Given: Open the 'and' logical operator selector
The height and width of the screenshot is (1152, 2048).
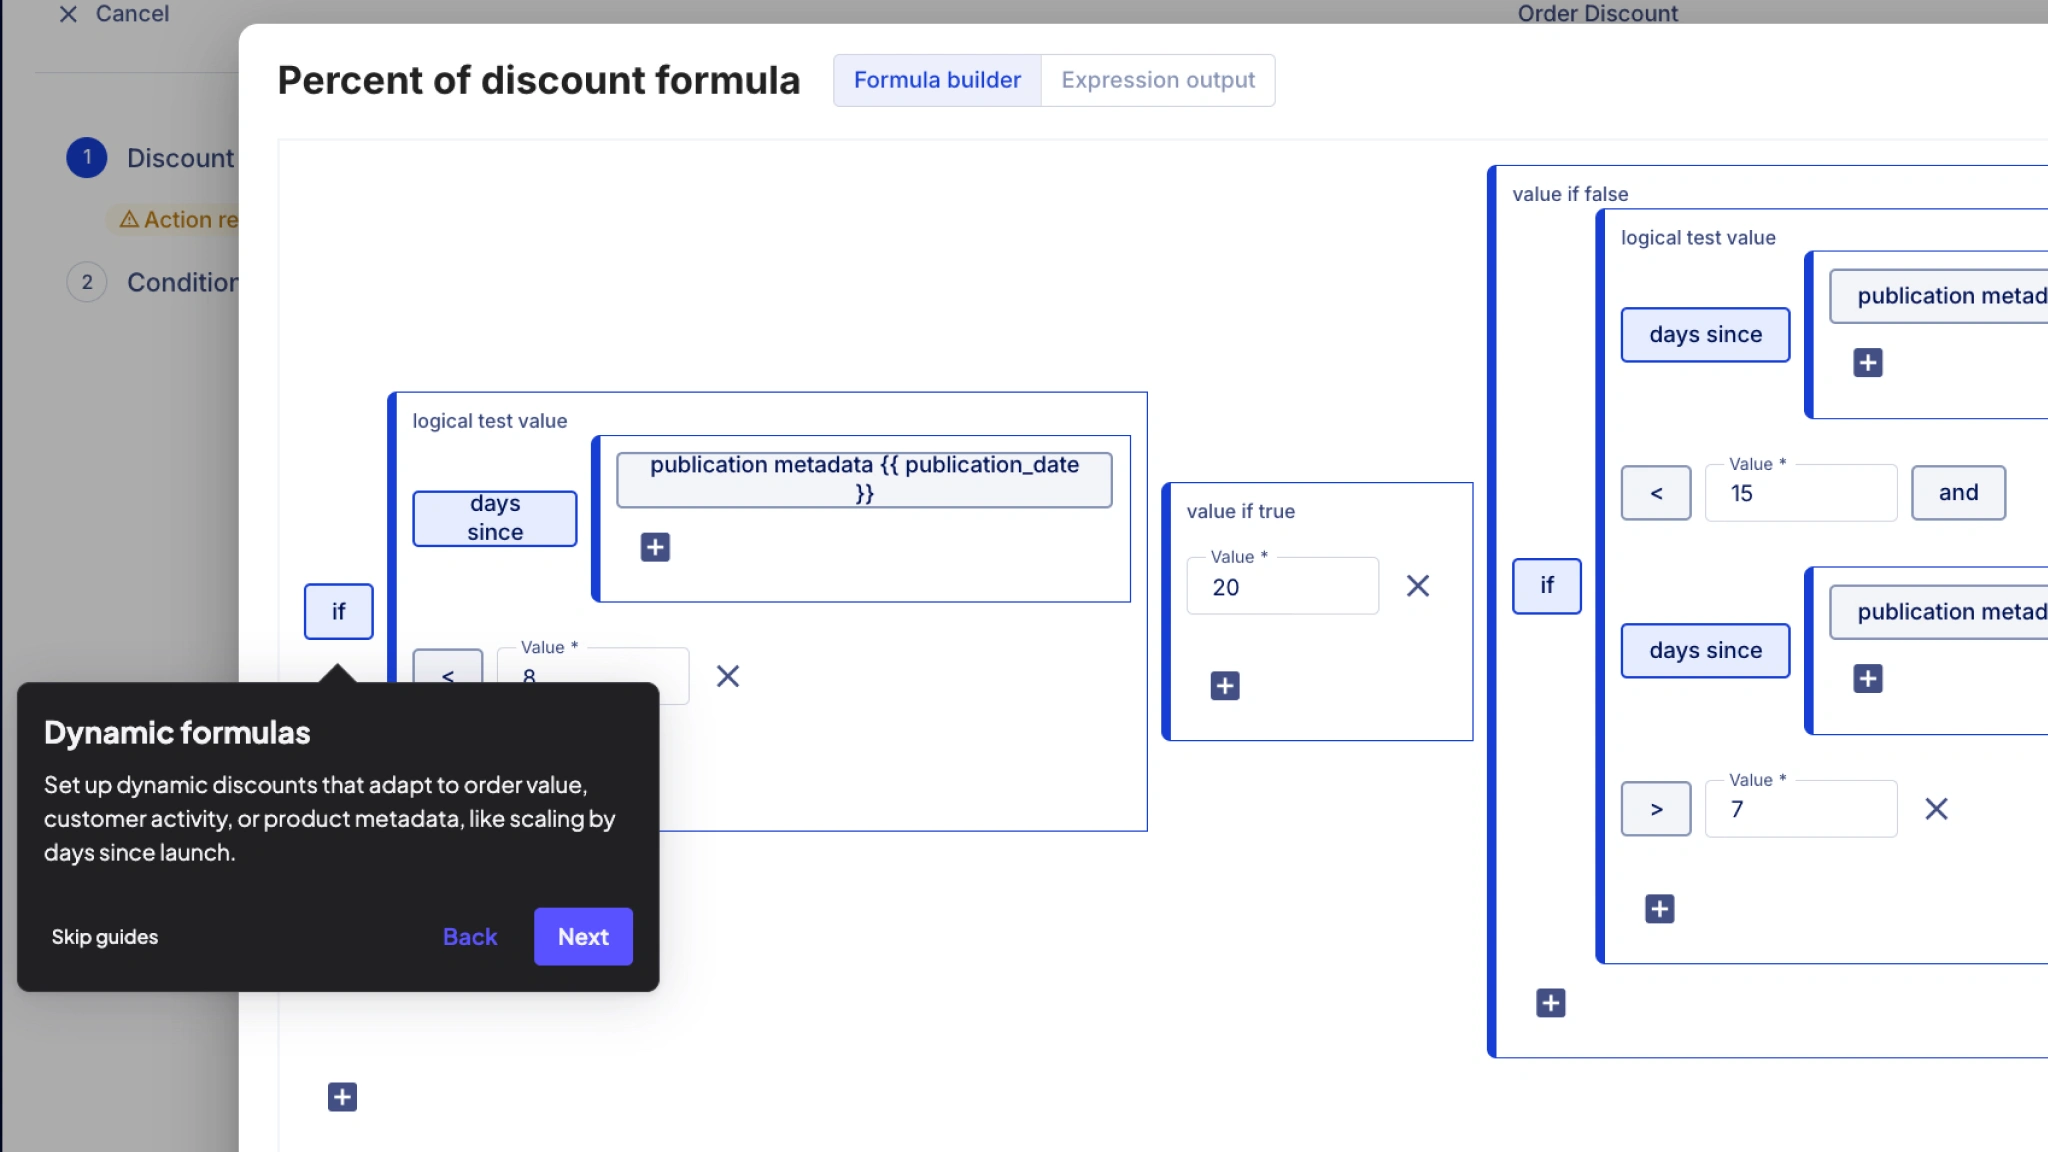Looking at the screenshot, I should 1957,493.
